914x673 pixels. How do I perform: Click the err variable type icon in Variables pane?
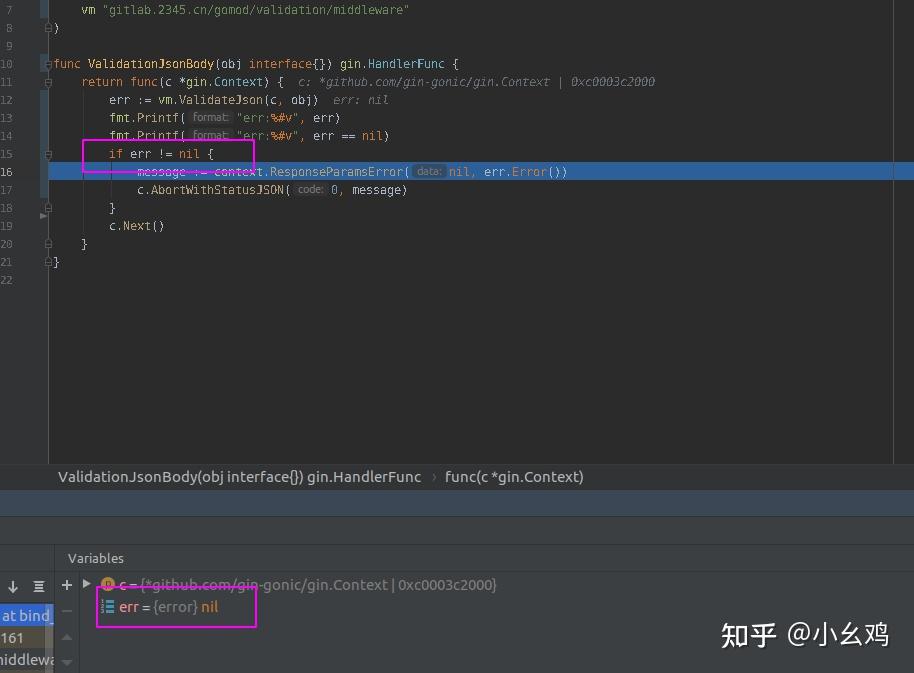tap(110, 607)
